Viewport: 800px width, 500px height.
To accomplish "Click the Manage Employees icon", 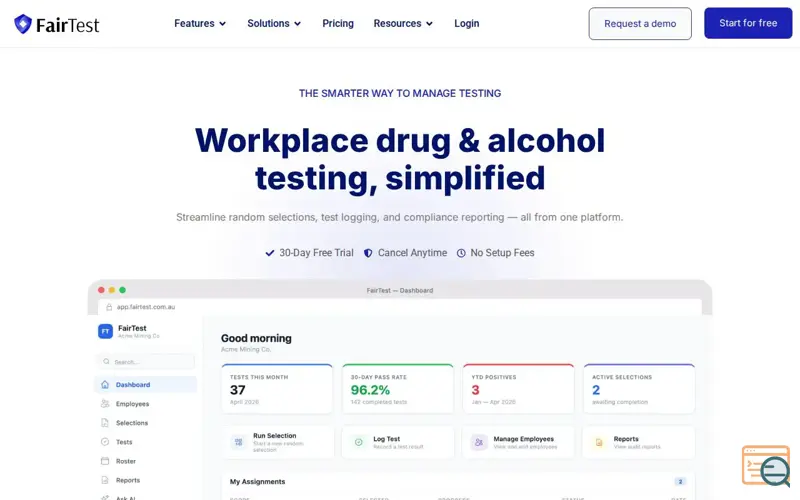I will click(x=479, y=442).
